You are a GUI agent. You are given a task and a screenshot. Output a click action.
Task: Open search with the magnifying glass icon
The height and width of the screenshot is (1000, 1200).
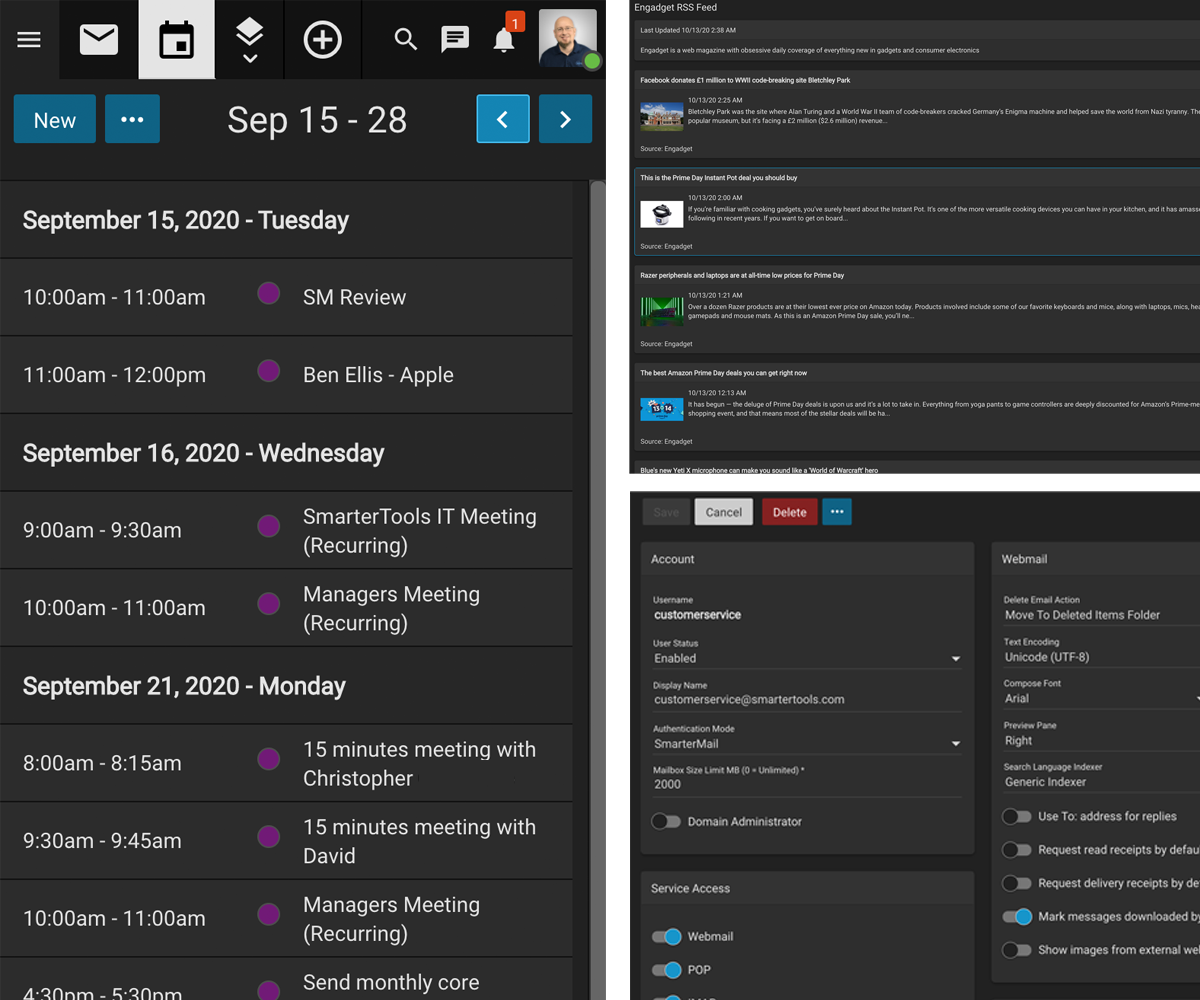coord(405,40)
